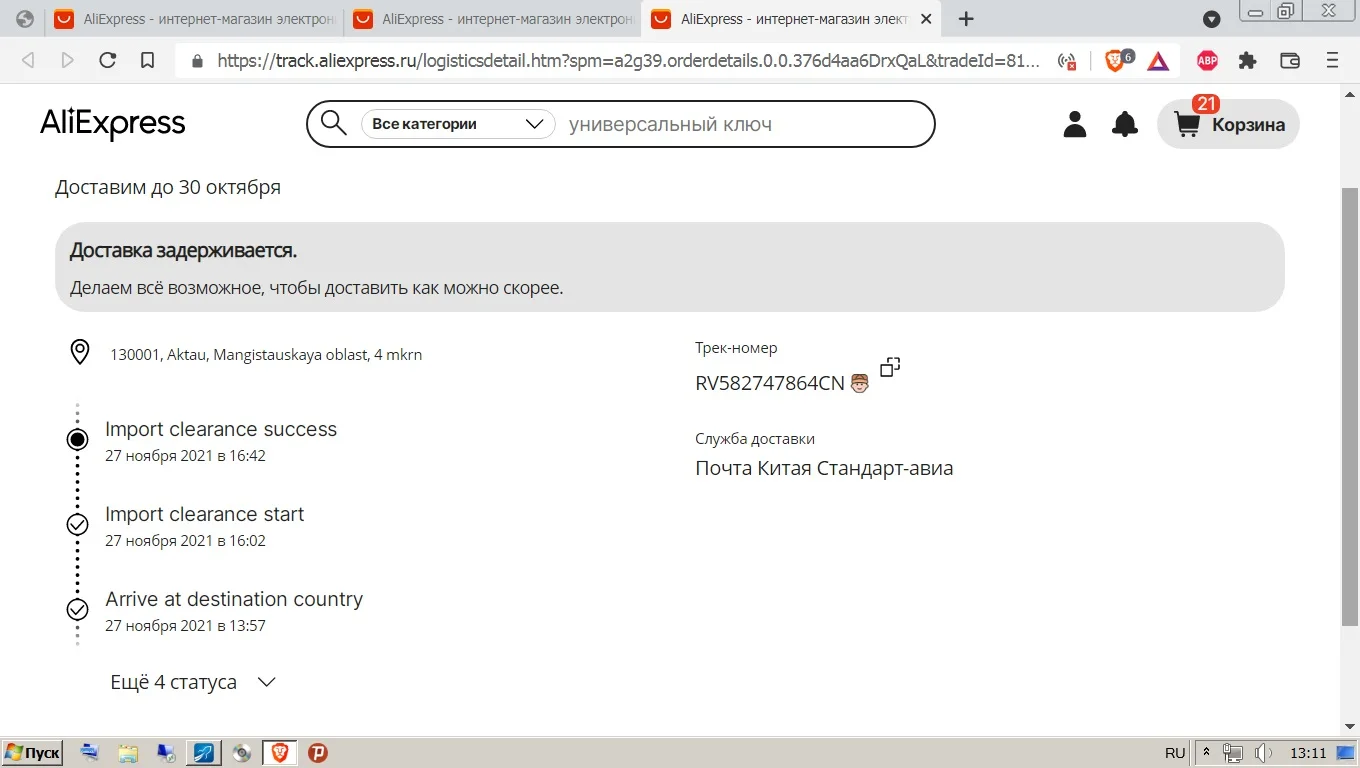Click the page vertical scrollbar thumb
The height and width of the screenshot is (768, 1360).
coord(1350,405)
